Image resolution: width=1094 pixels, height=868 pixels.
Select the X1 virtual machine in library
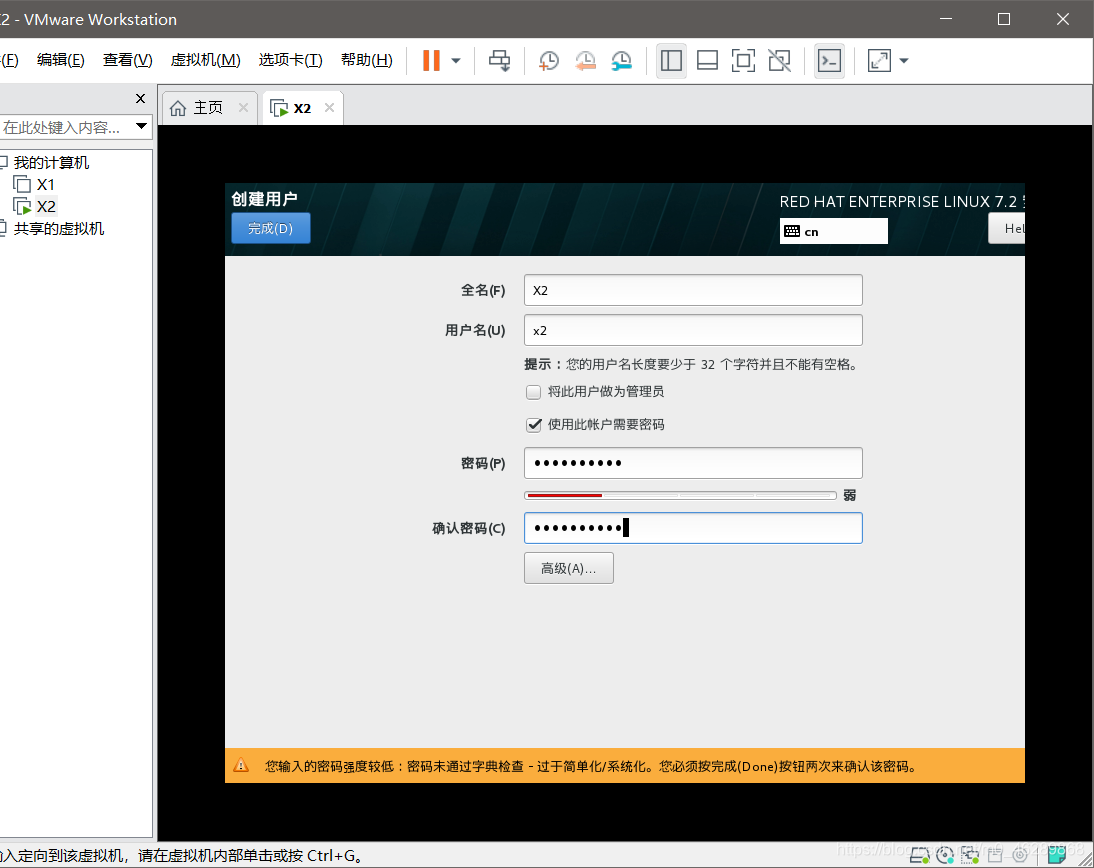(x=45, y=184)
